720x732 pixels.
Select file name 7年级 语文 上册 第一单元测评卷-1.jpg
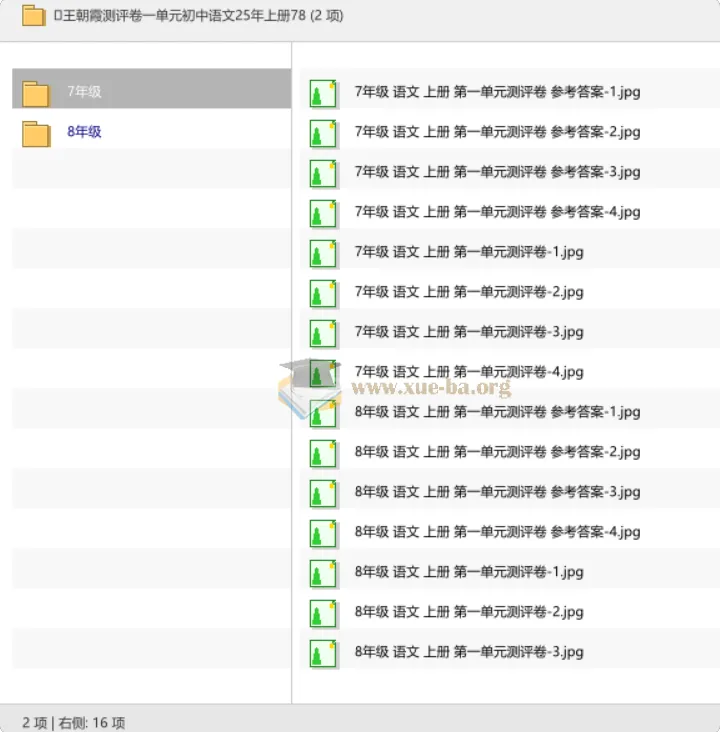[x=469, y=252]
